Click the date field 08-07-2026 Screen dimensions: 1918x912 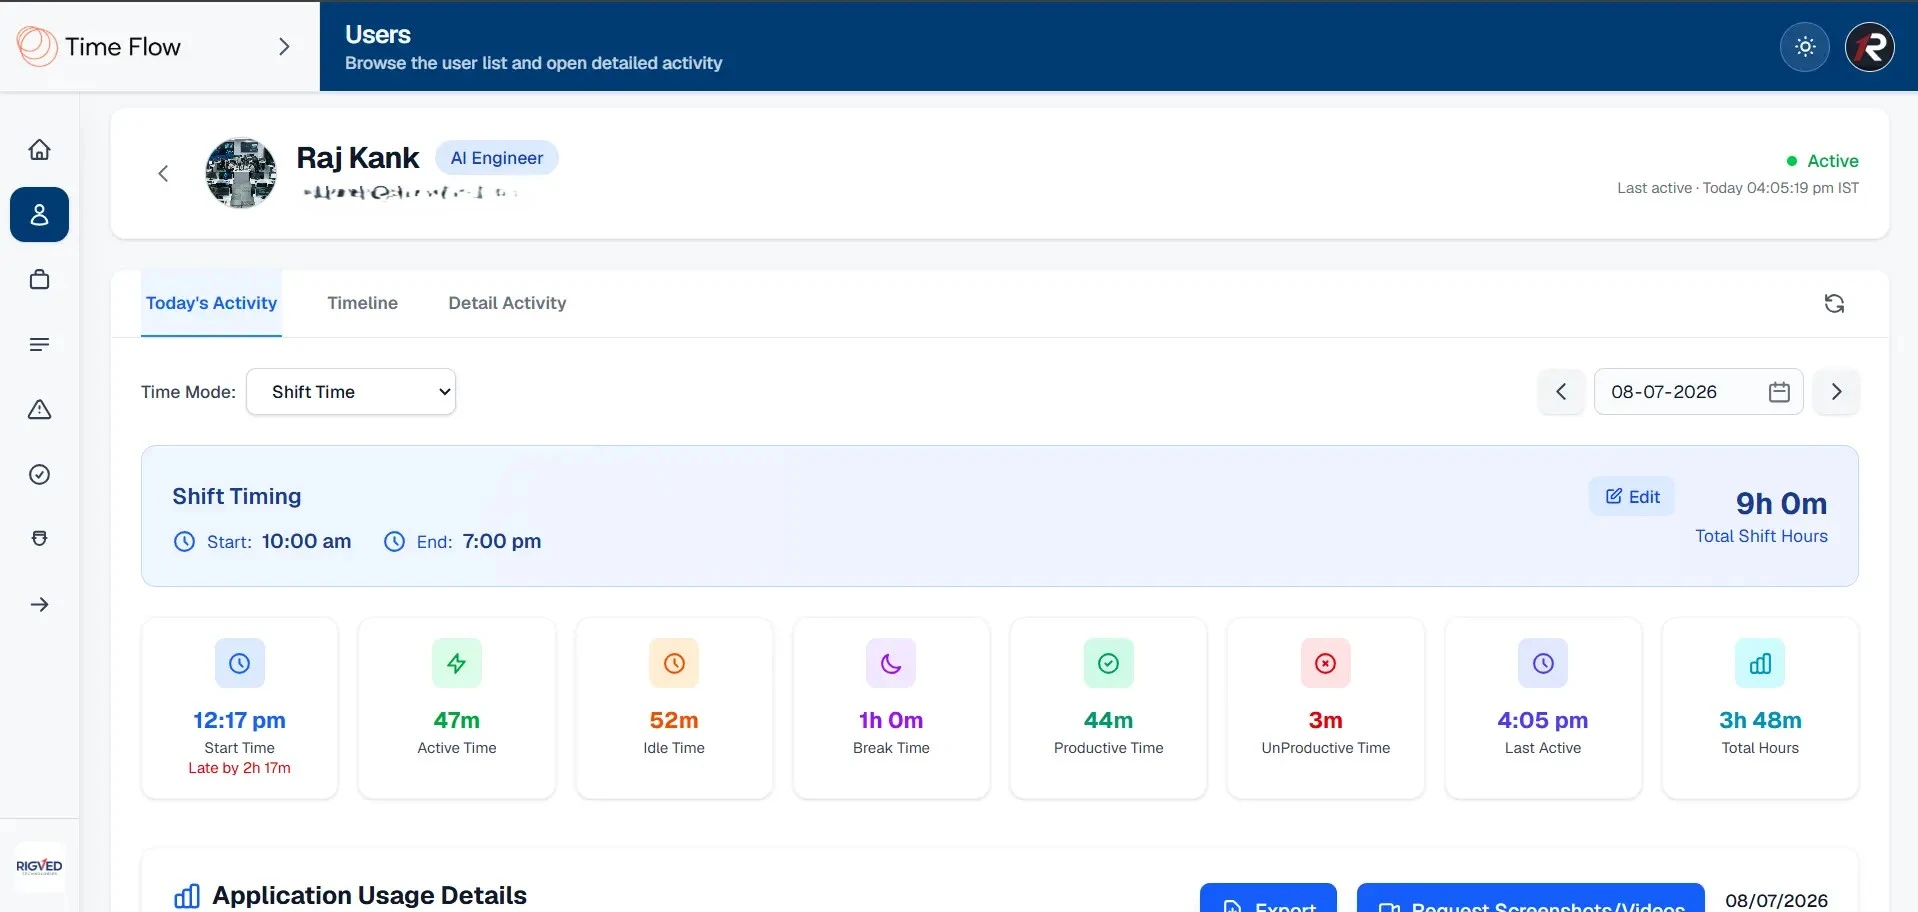tap(1698, 392)
